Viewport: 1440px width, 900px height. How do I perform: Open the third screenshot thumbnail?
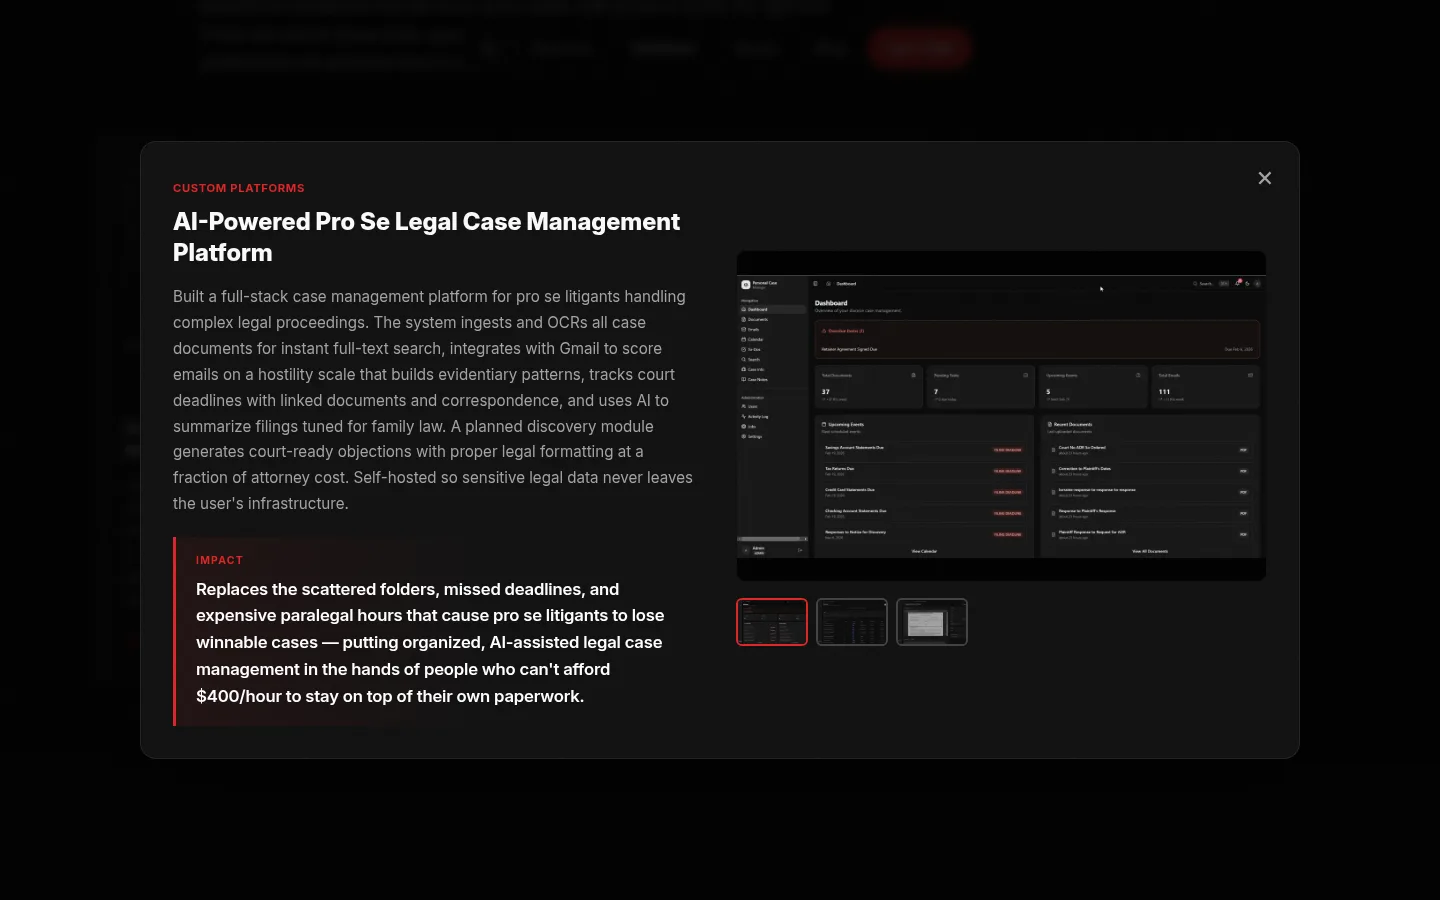click(x=932, y=622)
